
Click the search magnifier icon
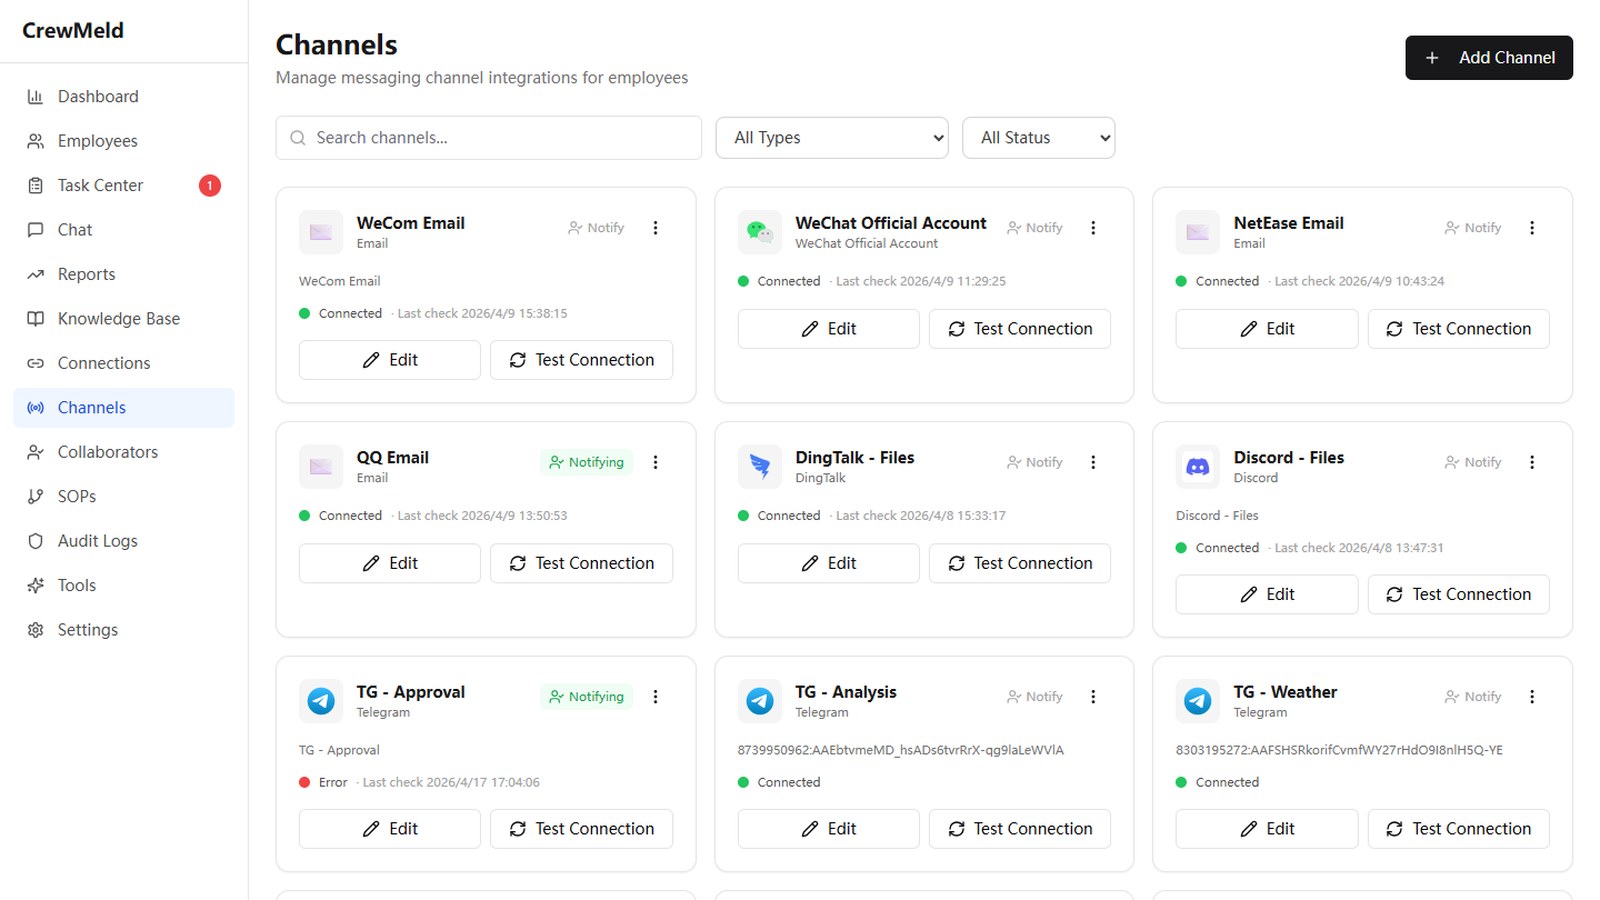297,138
